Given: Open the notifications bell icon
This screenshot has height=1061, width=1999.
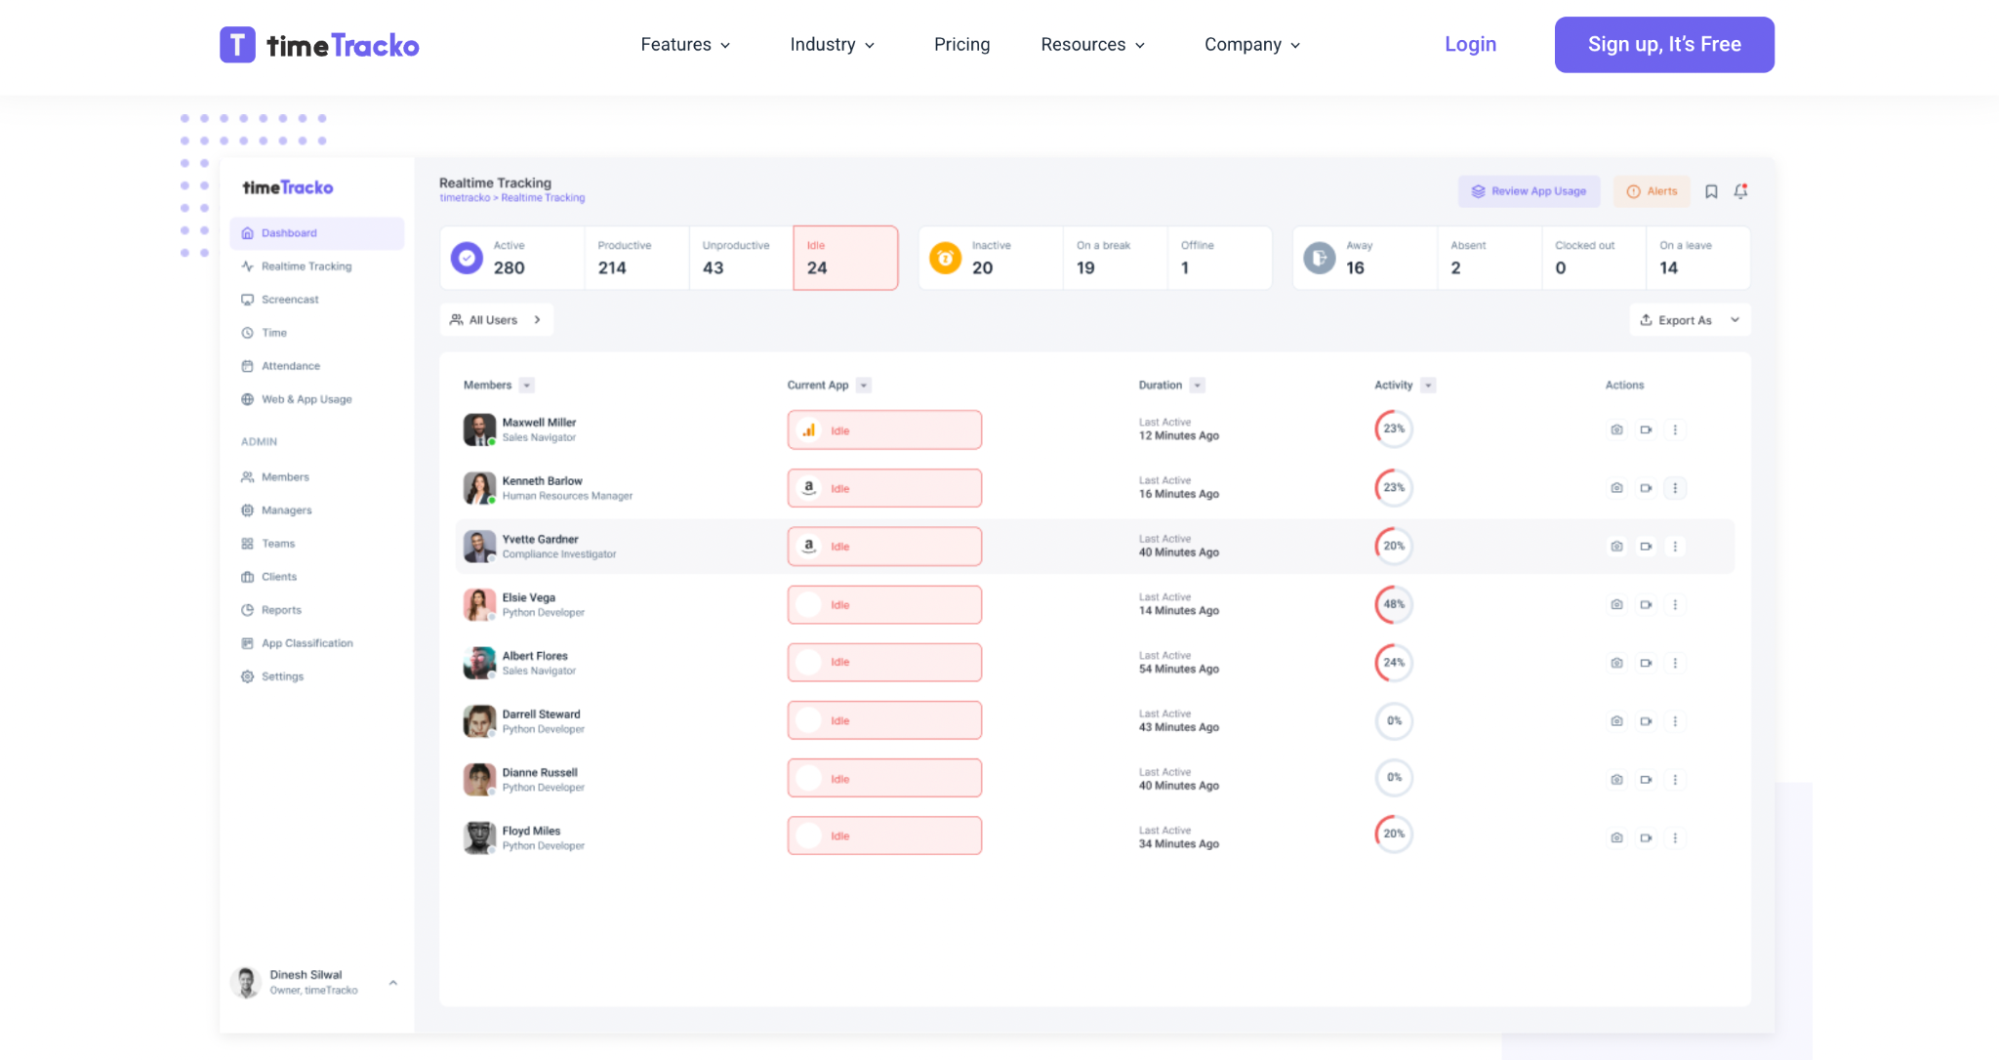Looking at the screenshot, I should pos(1740,191).
